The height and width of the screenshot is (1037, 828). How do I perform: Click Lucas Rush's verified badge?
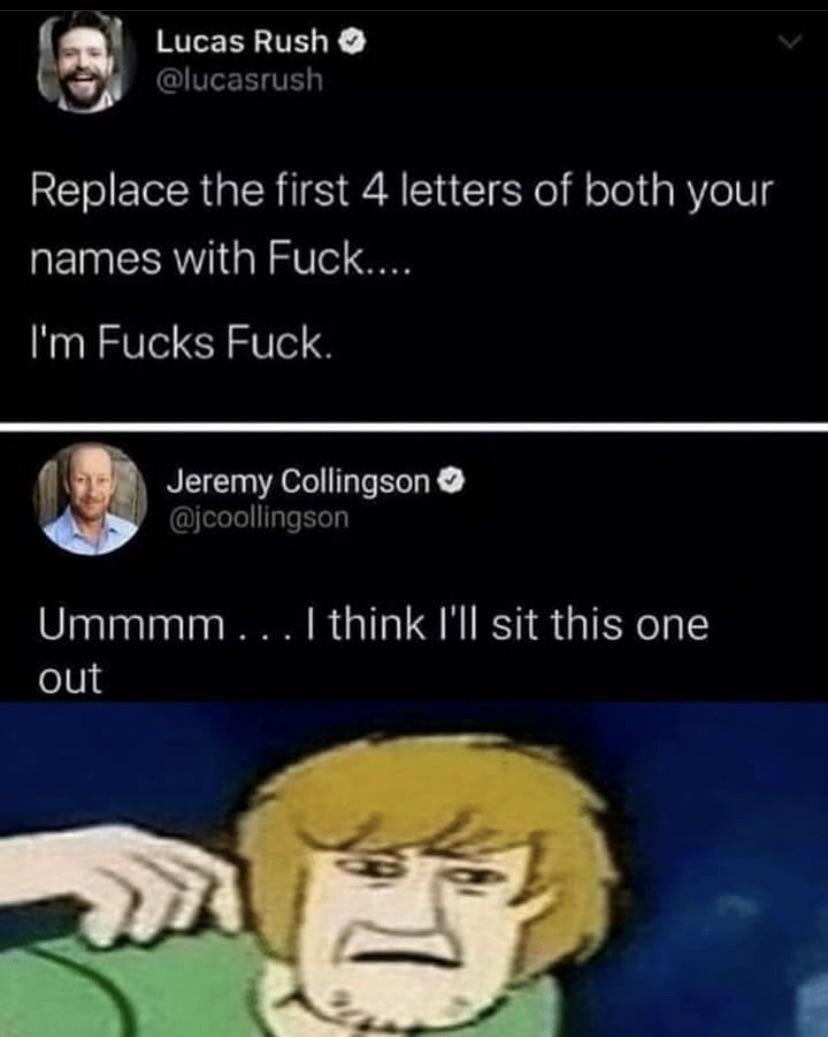tap(352, 42)
